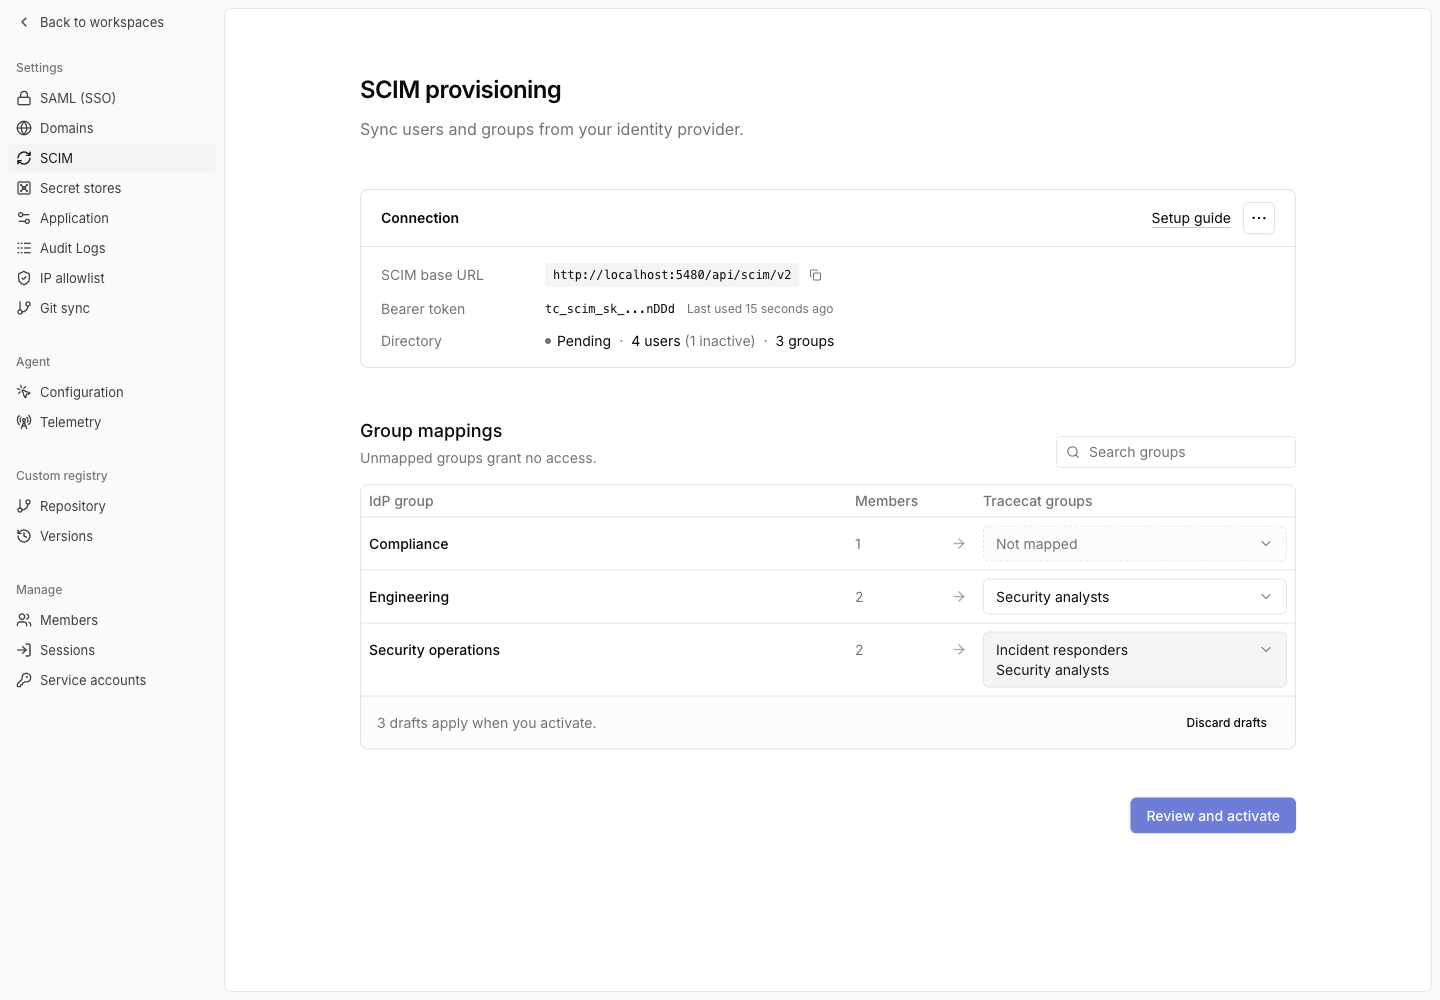
Task: Open the Sessions page
Action: pyautogui.click(x=112, y=650)
